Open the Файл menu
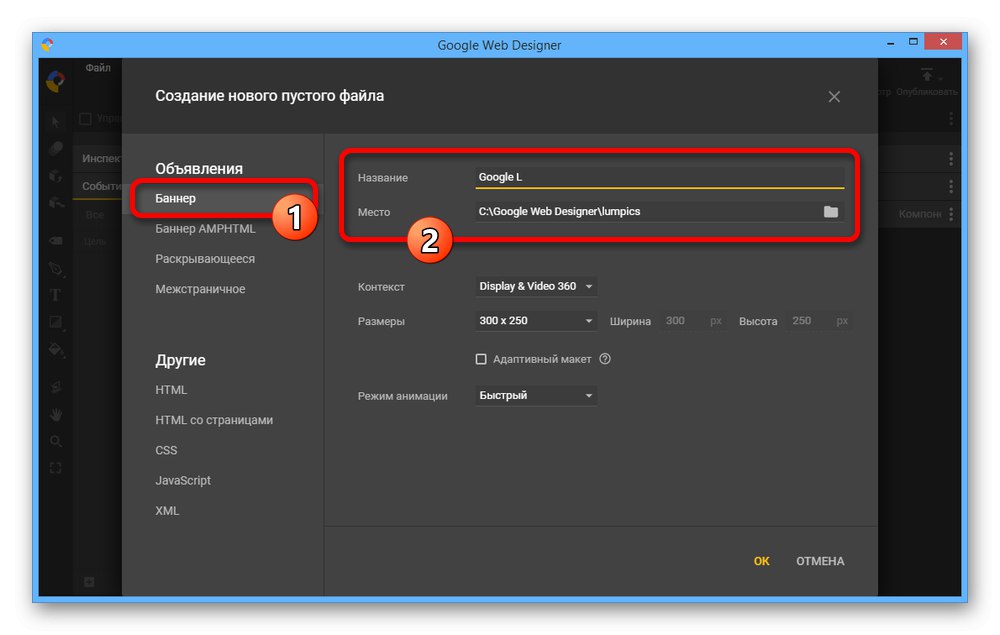 click(x=98, y=68)
